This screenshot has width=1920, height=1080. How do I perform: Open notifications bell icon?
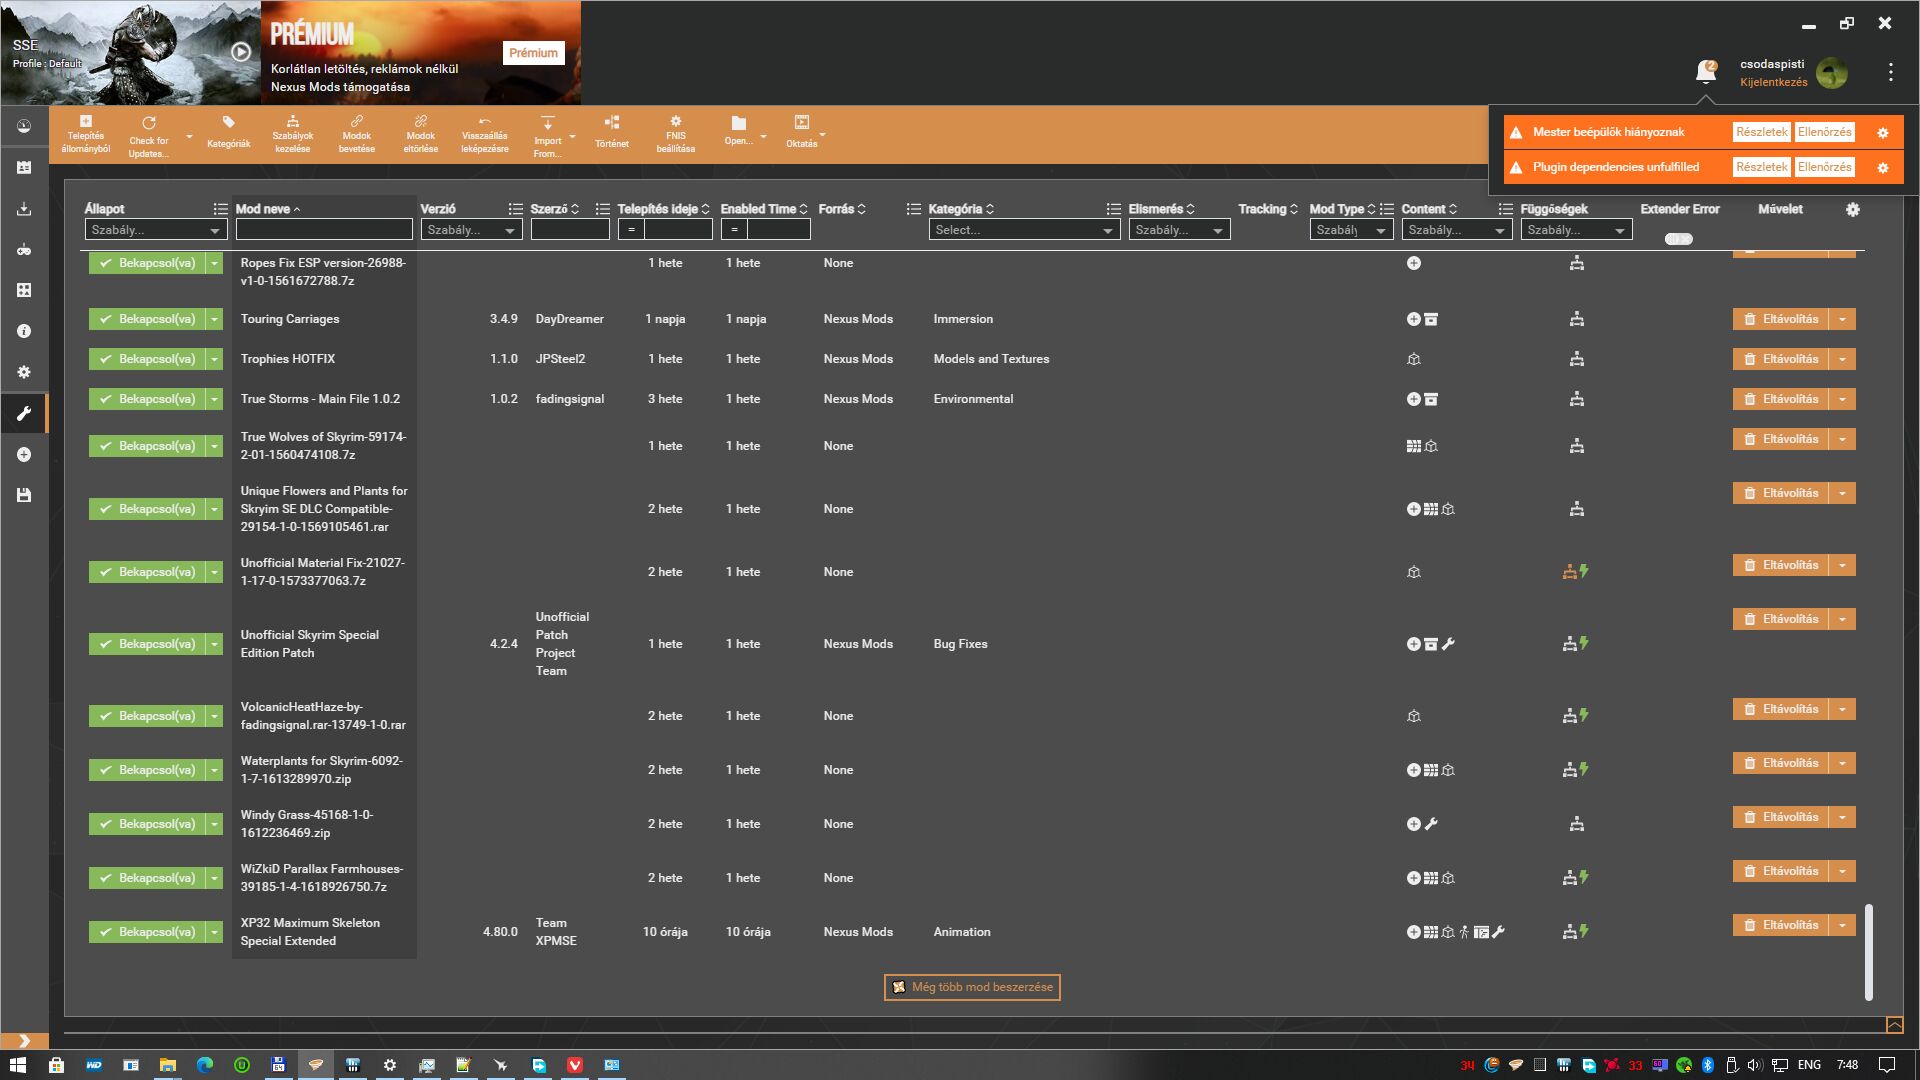coord(1706,71)
